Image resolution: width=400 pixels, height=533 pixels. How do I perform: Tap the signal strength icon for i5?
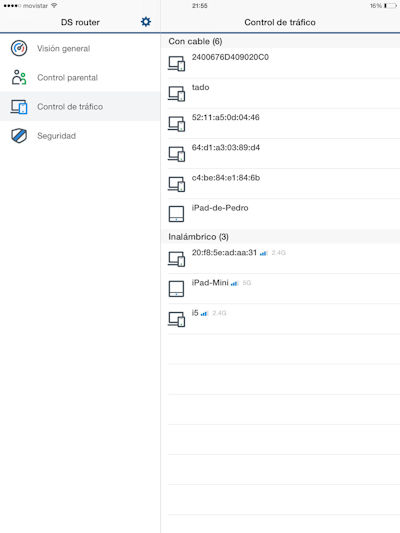coord(204,313)
